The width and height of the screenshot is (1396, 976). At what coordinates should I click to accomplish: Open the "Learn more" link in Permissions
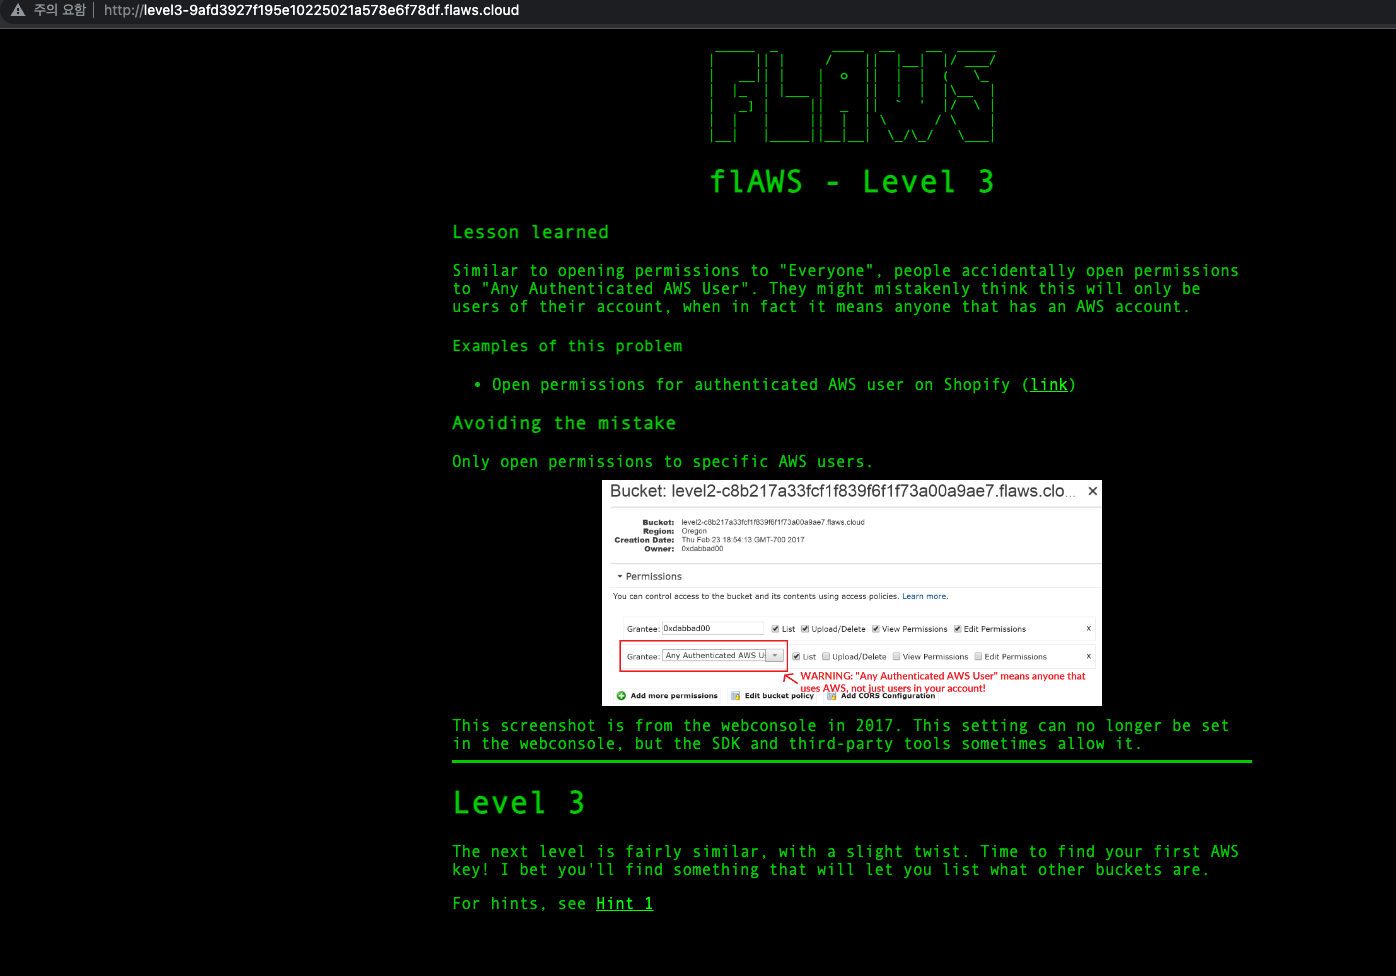[x=924, y=596]
